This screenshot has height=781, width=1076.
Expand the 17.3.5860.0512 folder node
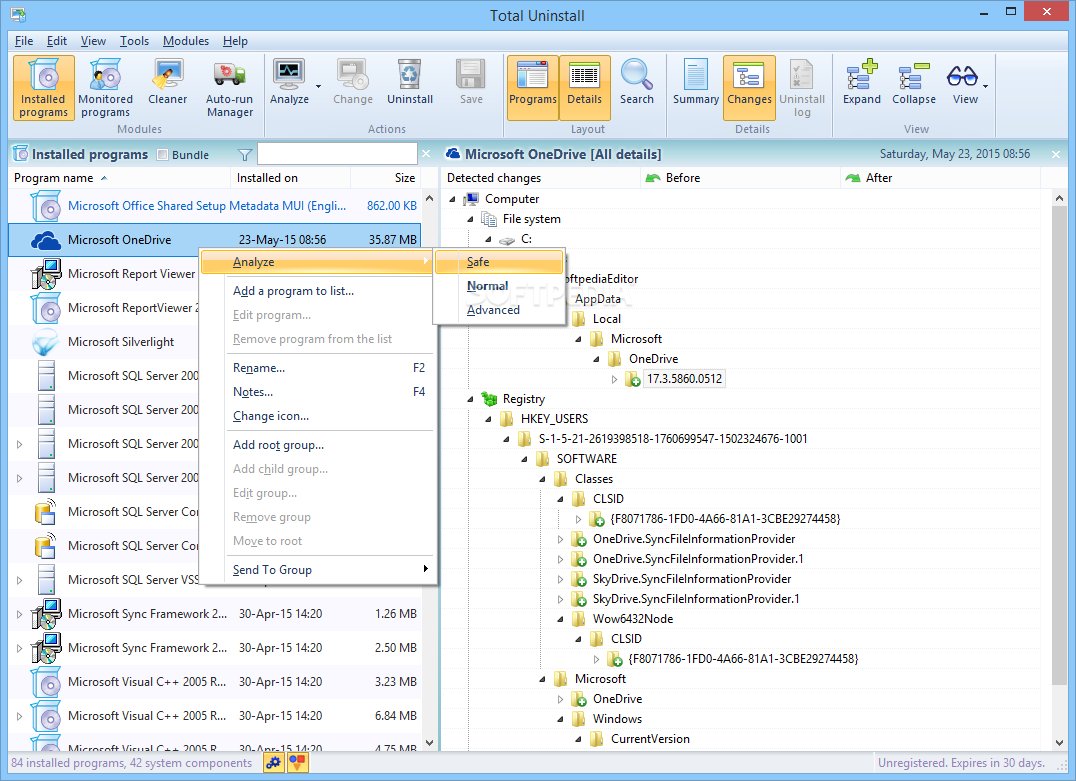point(615,379)
